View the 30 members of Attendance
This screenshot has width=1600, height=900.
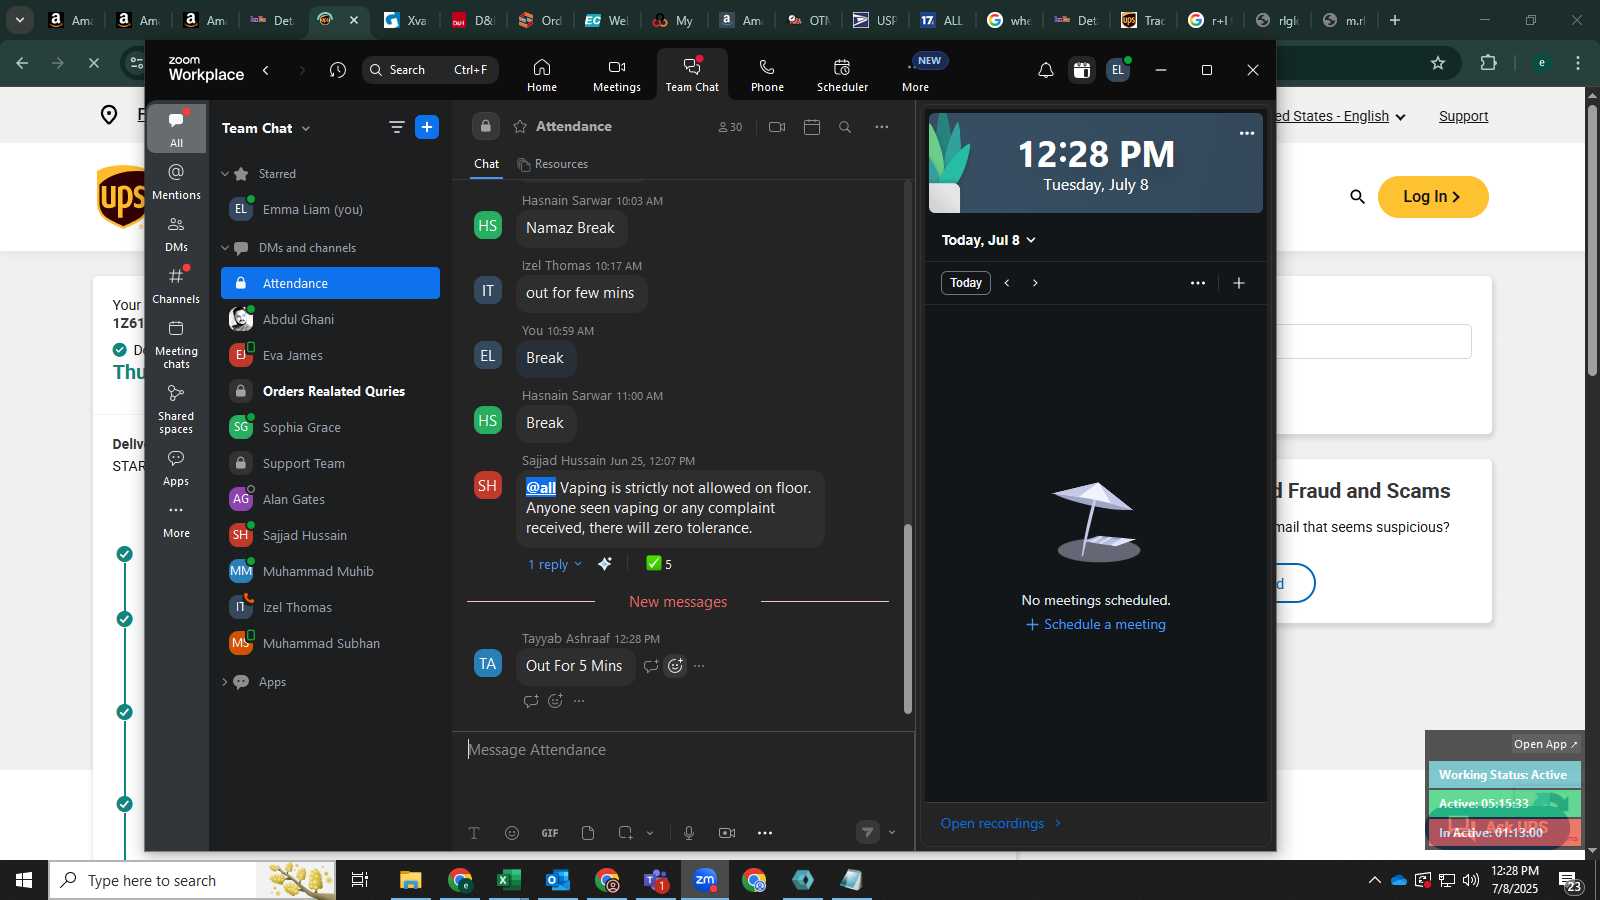(x=730, y=127)
